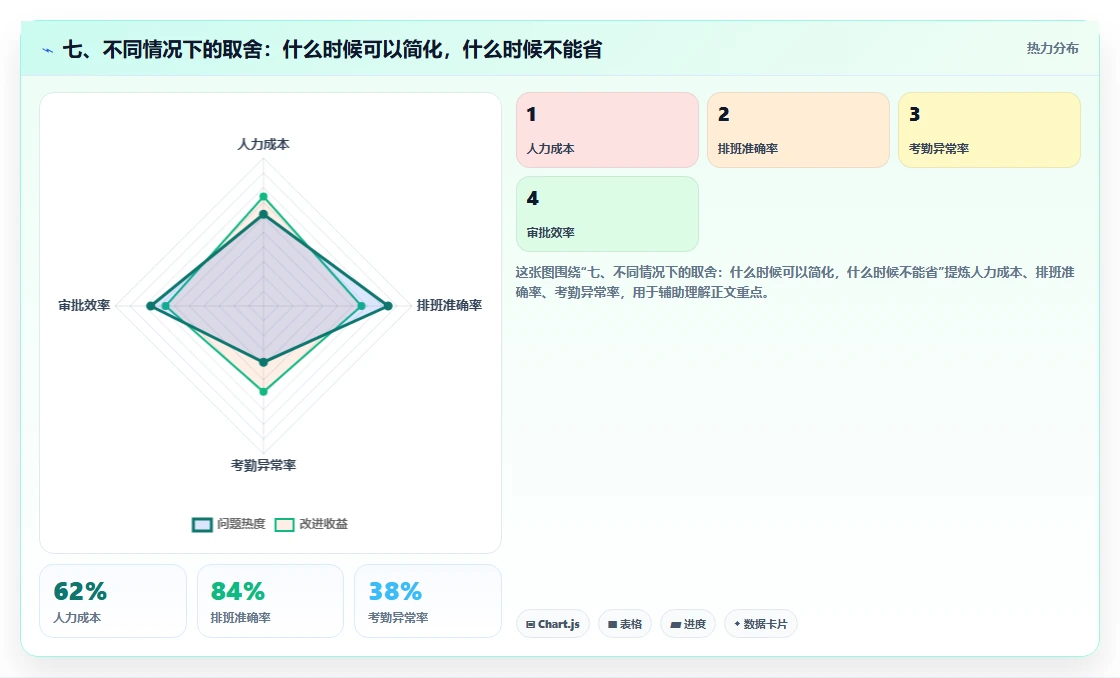Click the 改进收益 data point on 人力成本 axis
Screen dimensions: 1120x678
263,196
